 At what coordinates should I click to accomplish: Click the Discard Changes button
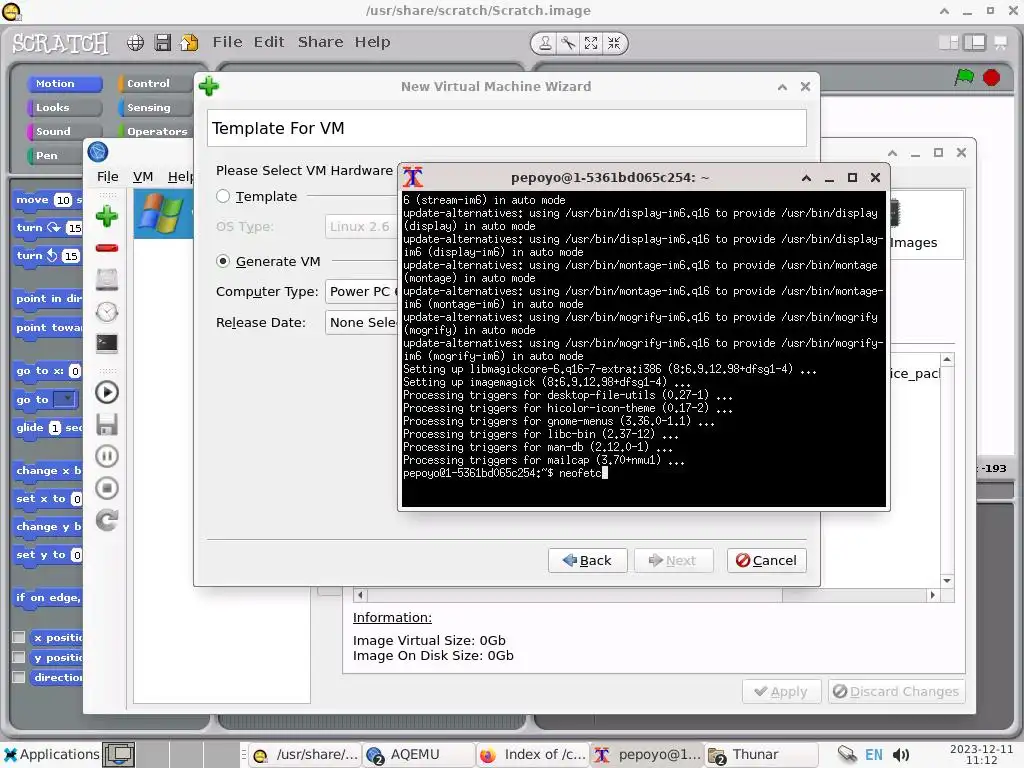click(x=897, y=692)
